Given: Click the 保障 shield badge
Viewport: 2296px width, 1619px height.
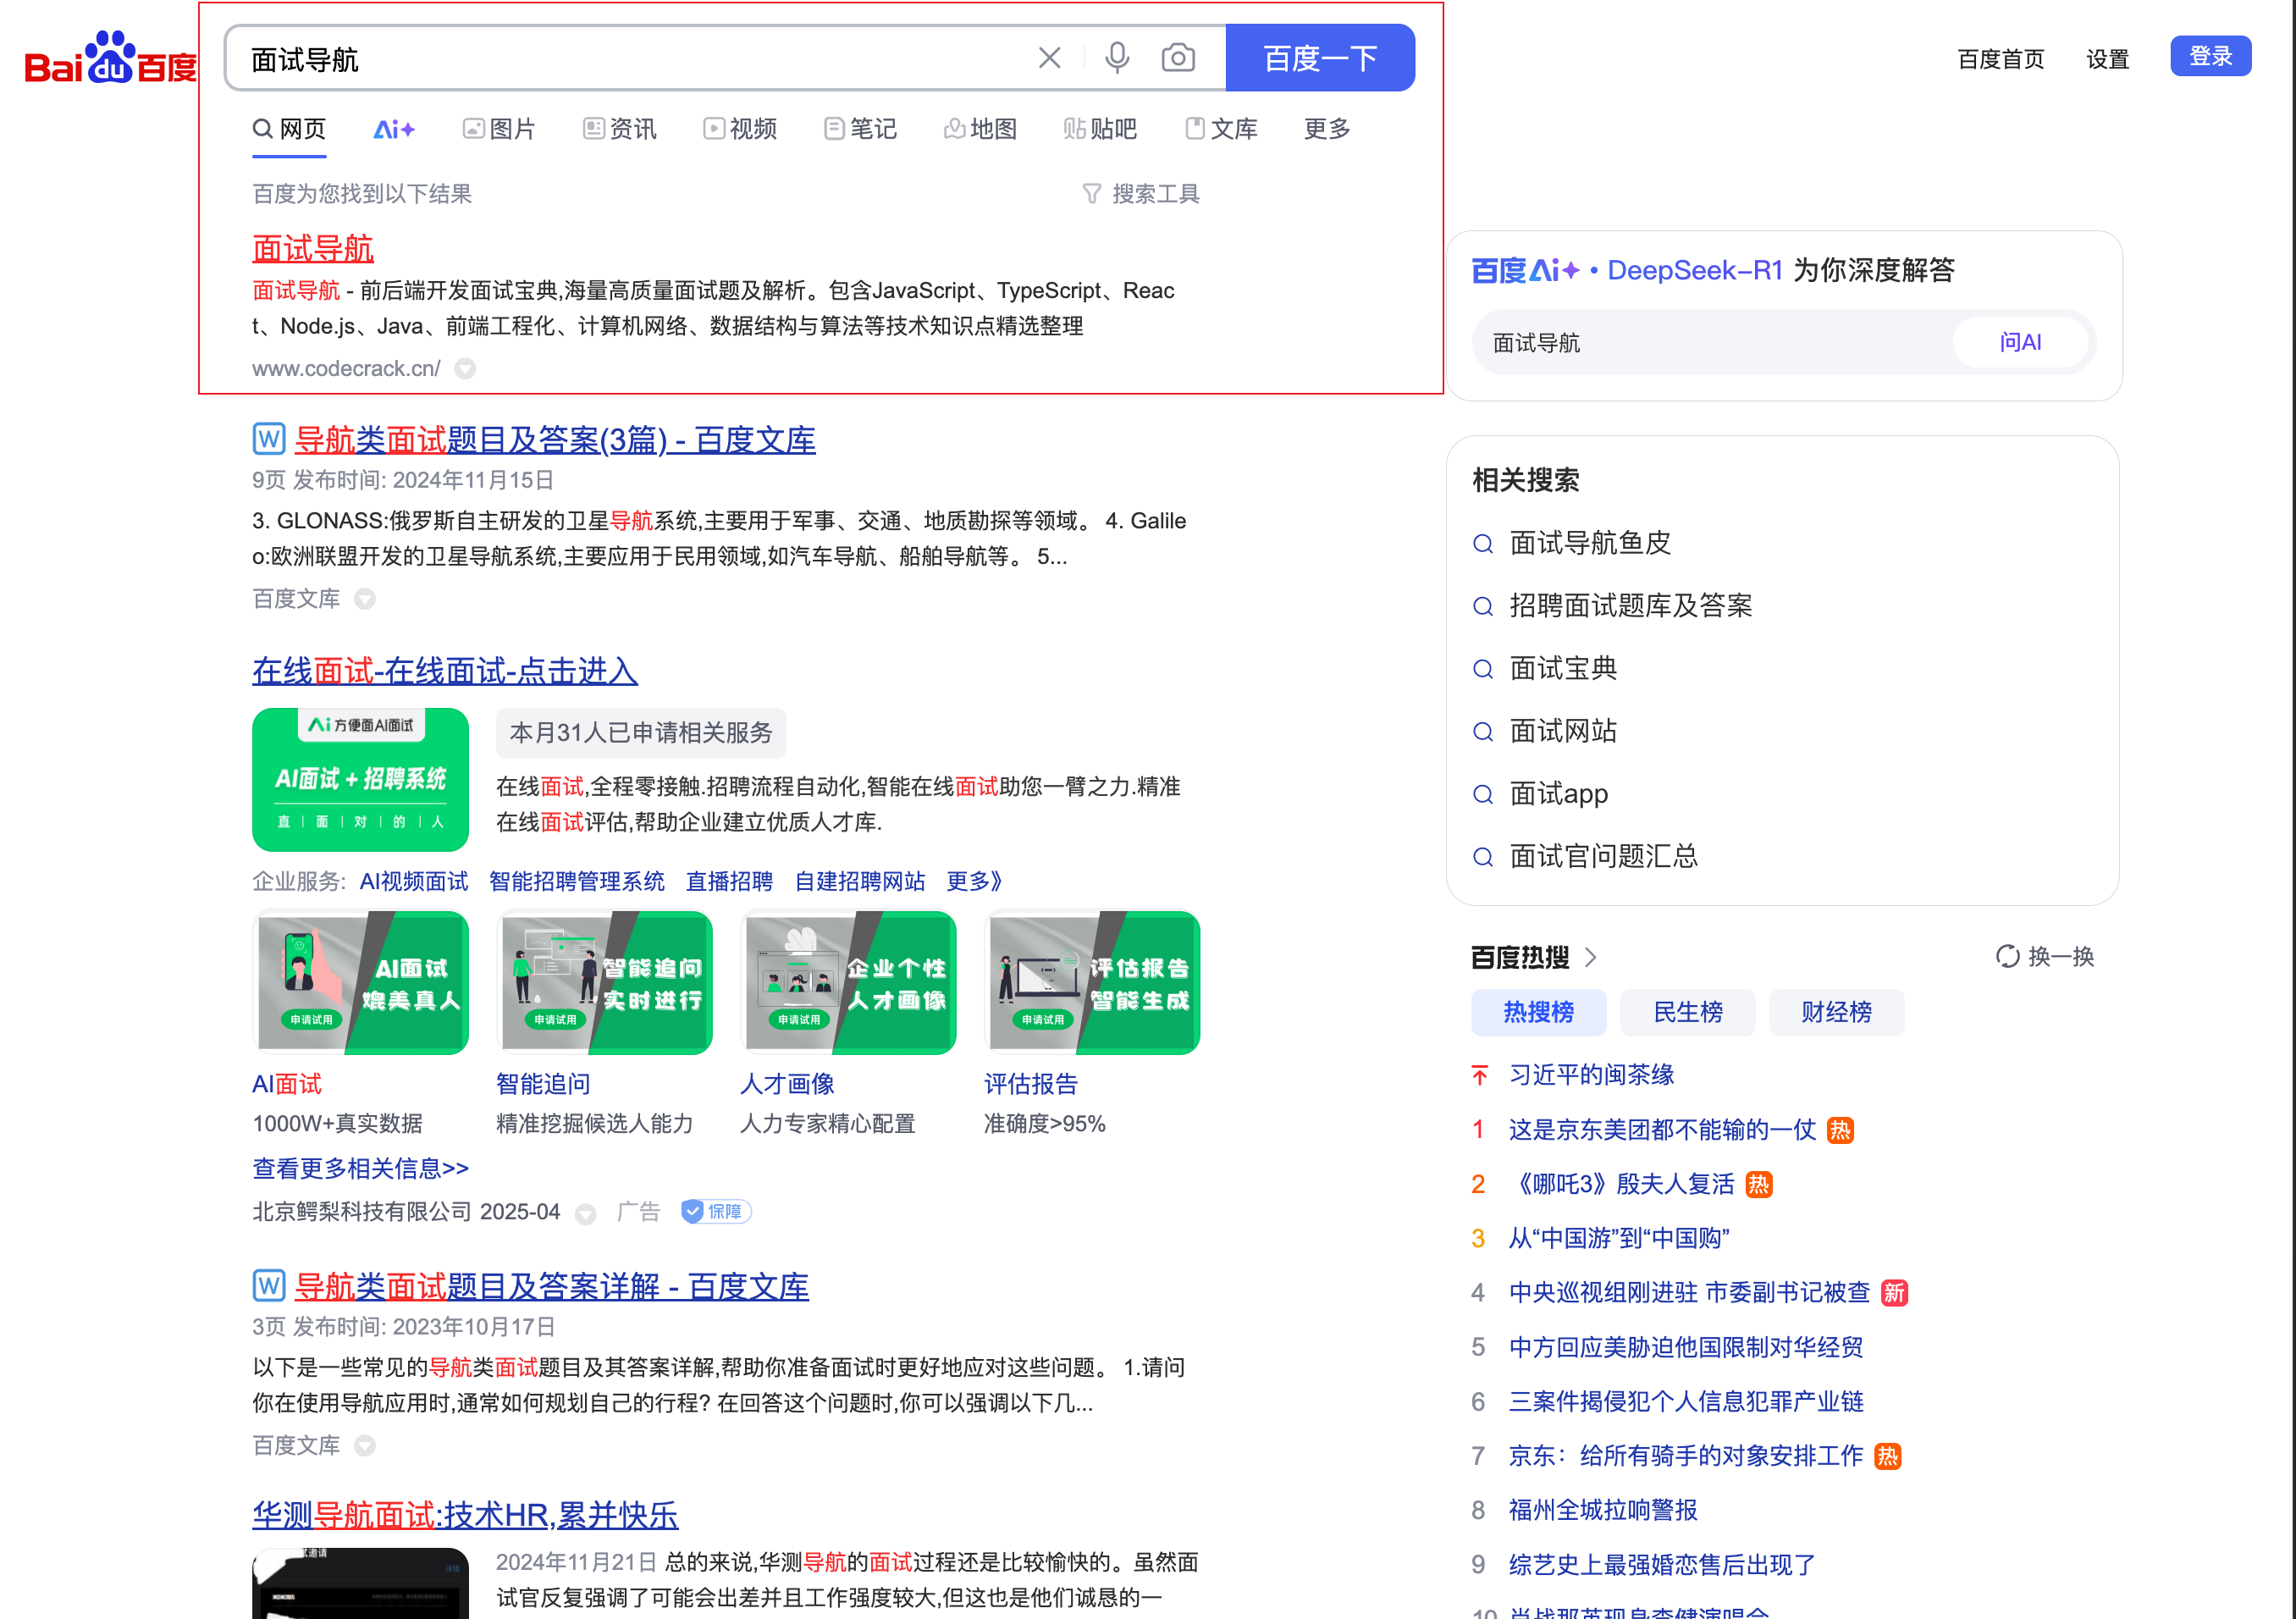Looking at the screenshot, I should pyautogui.click(x=716, y=1212).
